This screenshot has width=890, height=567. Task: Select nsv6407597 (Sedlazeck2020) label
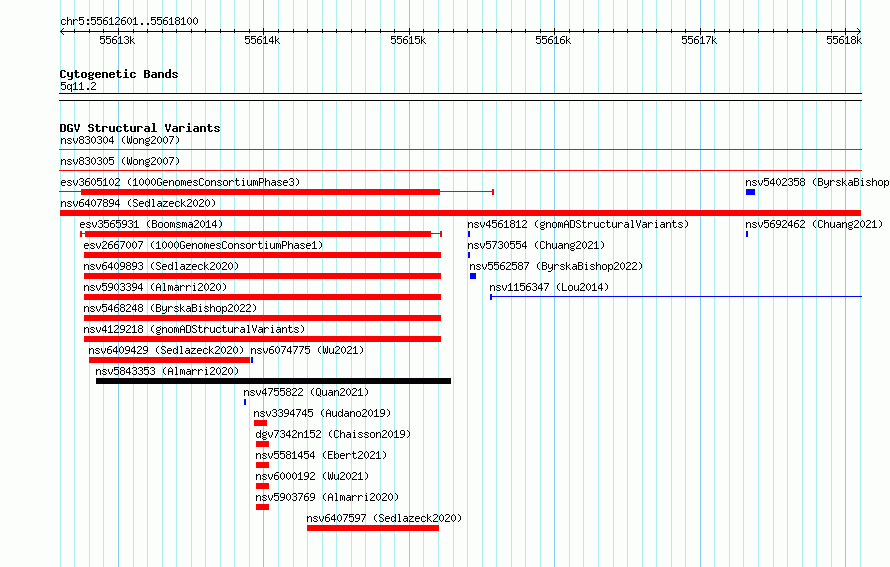384,518
